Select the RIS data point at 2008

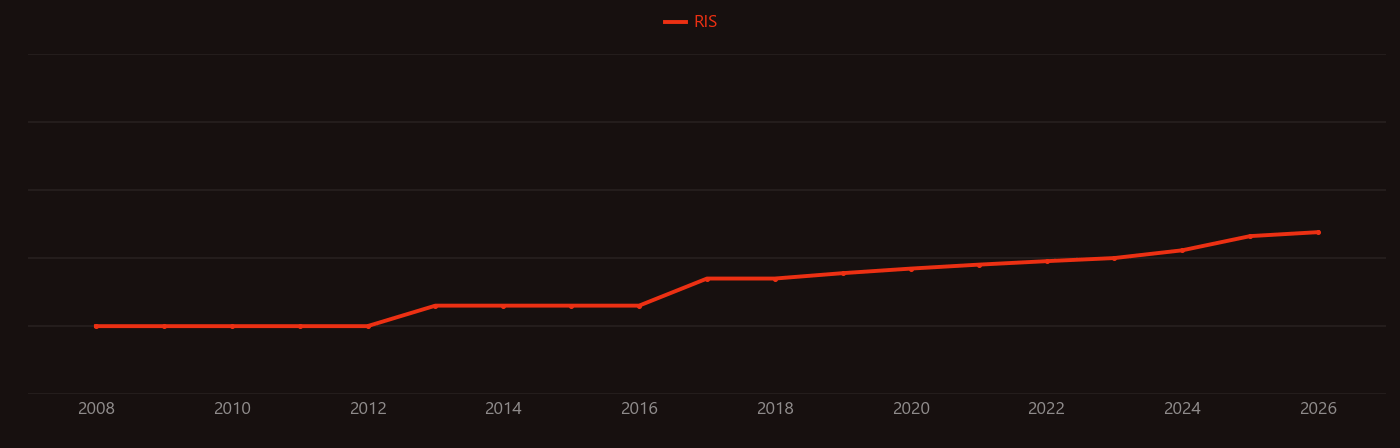point(96,326)
